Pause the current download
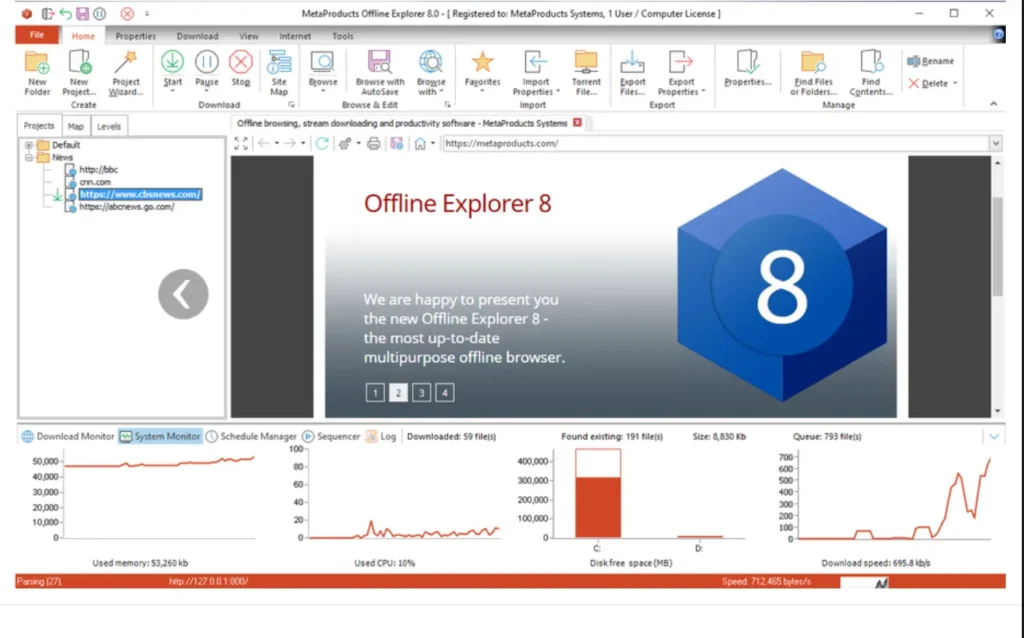 coord(206,70)
